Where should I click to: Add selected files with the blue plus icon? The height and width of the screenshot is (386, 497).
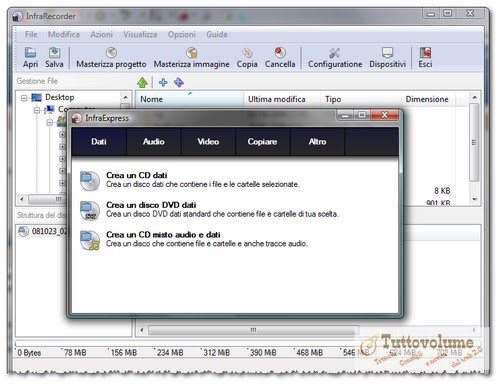[163, 82]
